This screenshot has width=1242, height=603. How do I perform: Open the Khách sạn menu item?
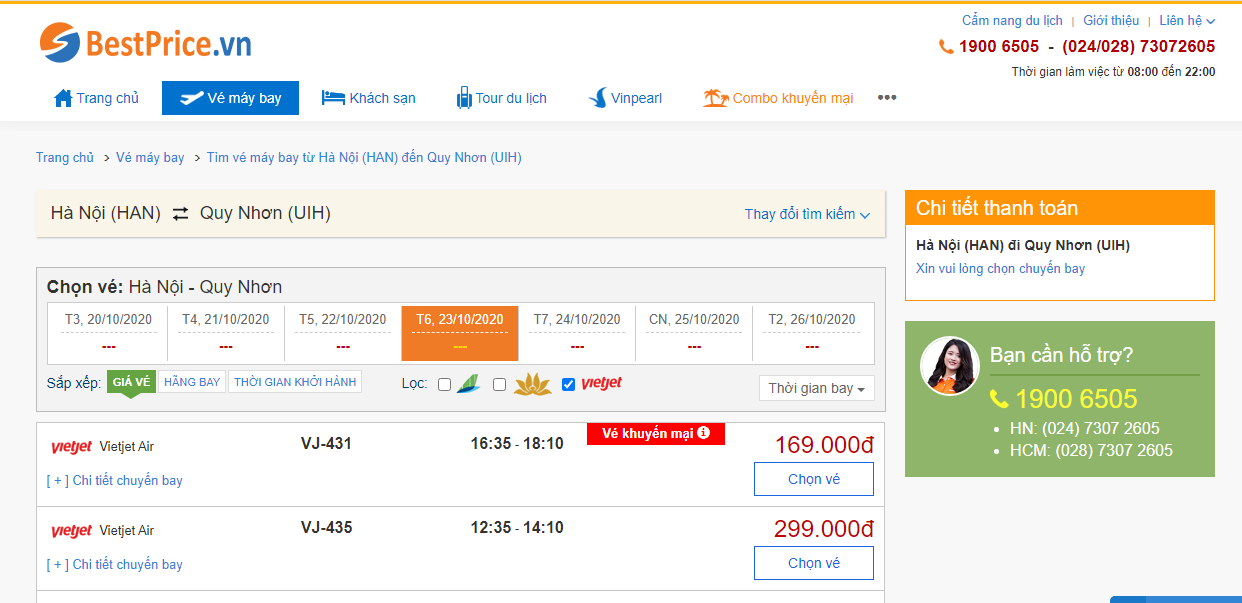tap(368, 98)
